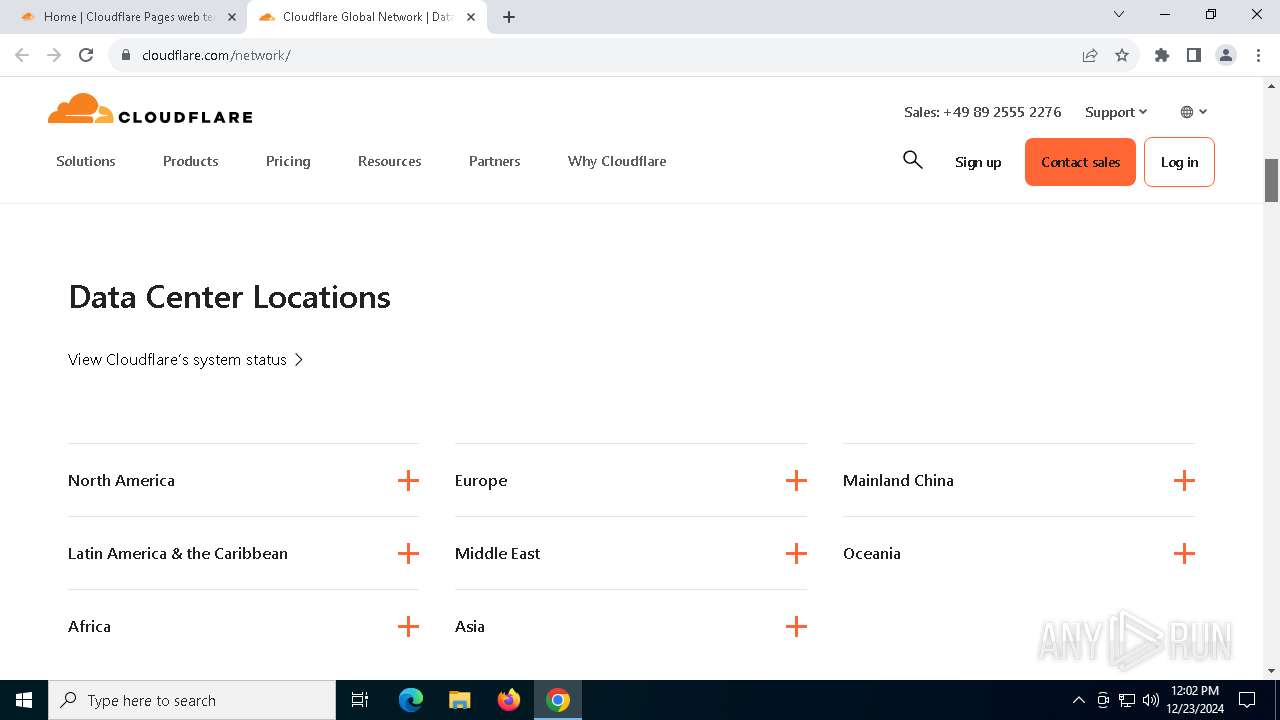View site security lock info

pyautogui.click(x=126, y=55)
